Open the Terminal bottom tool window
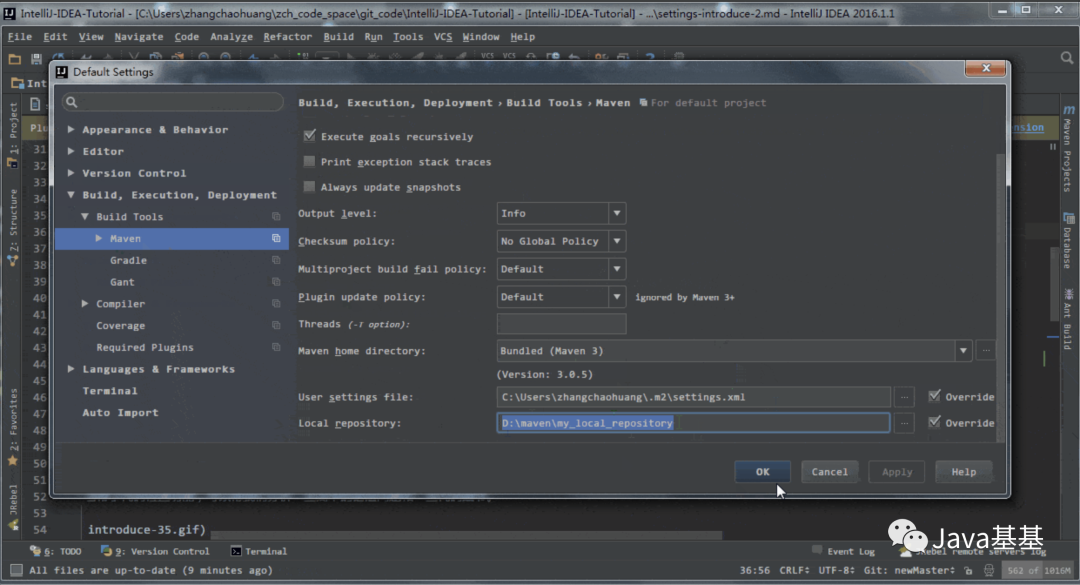Screen dimensions: 1080x585 coord(259,551)
